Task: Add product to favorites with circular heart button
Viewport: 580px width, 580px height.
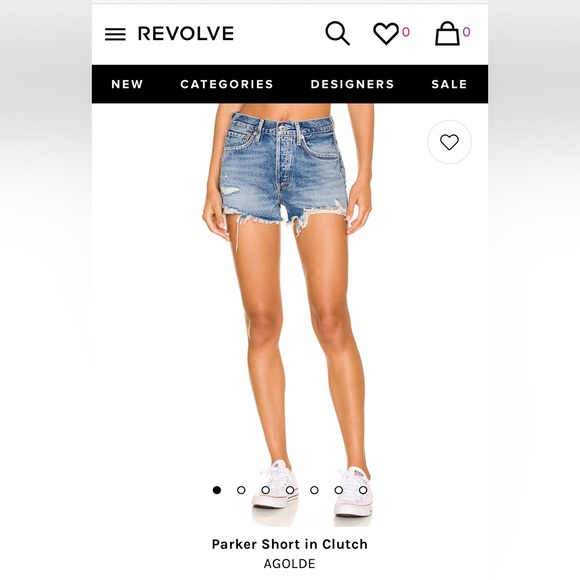Action: coord(449,142)
